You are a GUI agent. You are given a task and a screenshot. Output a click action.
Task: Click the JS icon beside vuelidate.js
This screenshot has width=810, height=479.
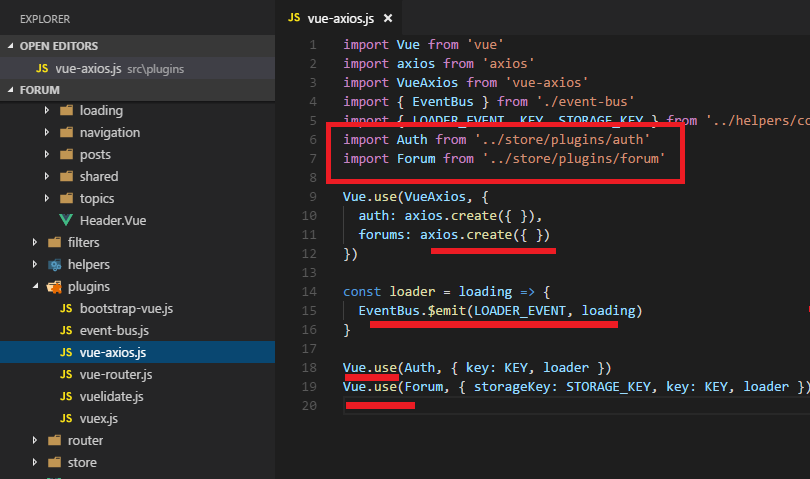tap(66, 396)
